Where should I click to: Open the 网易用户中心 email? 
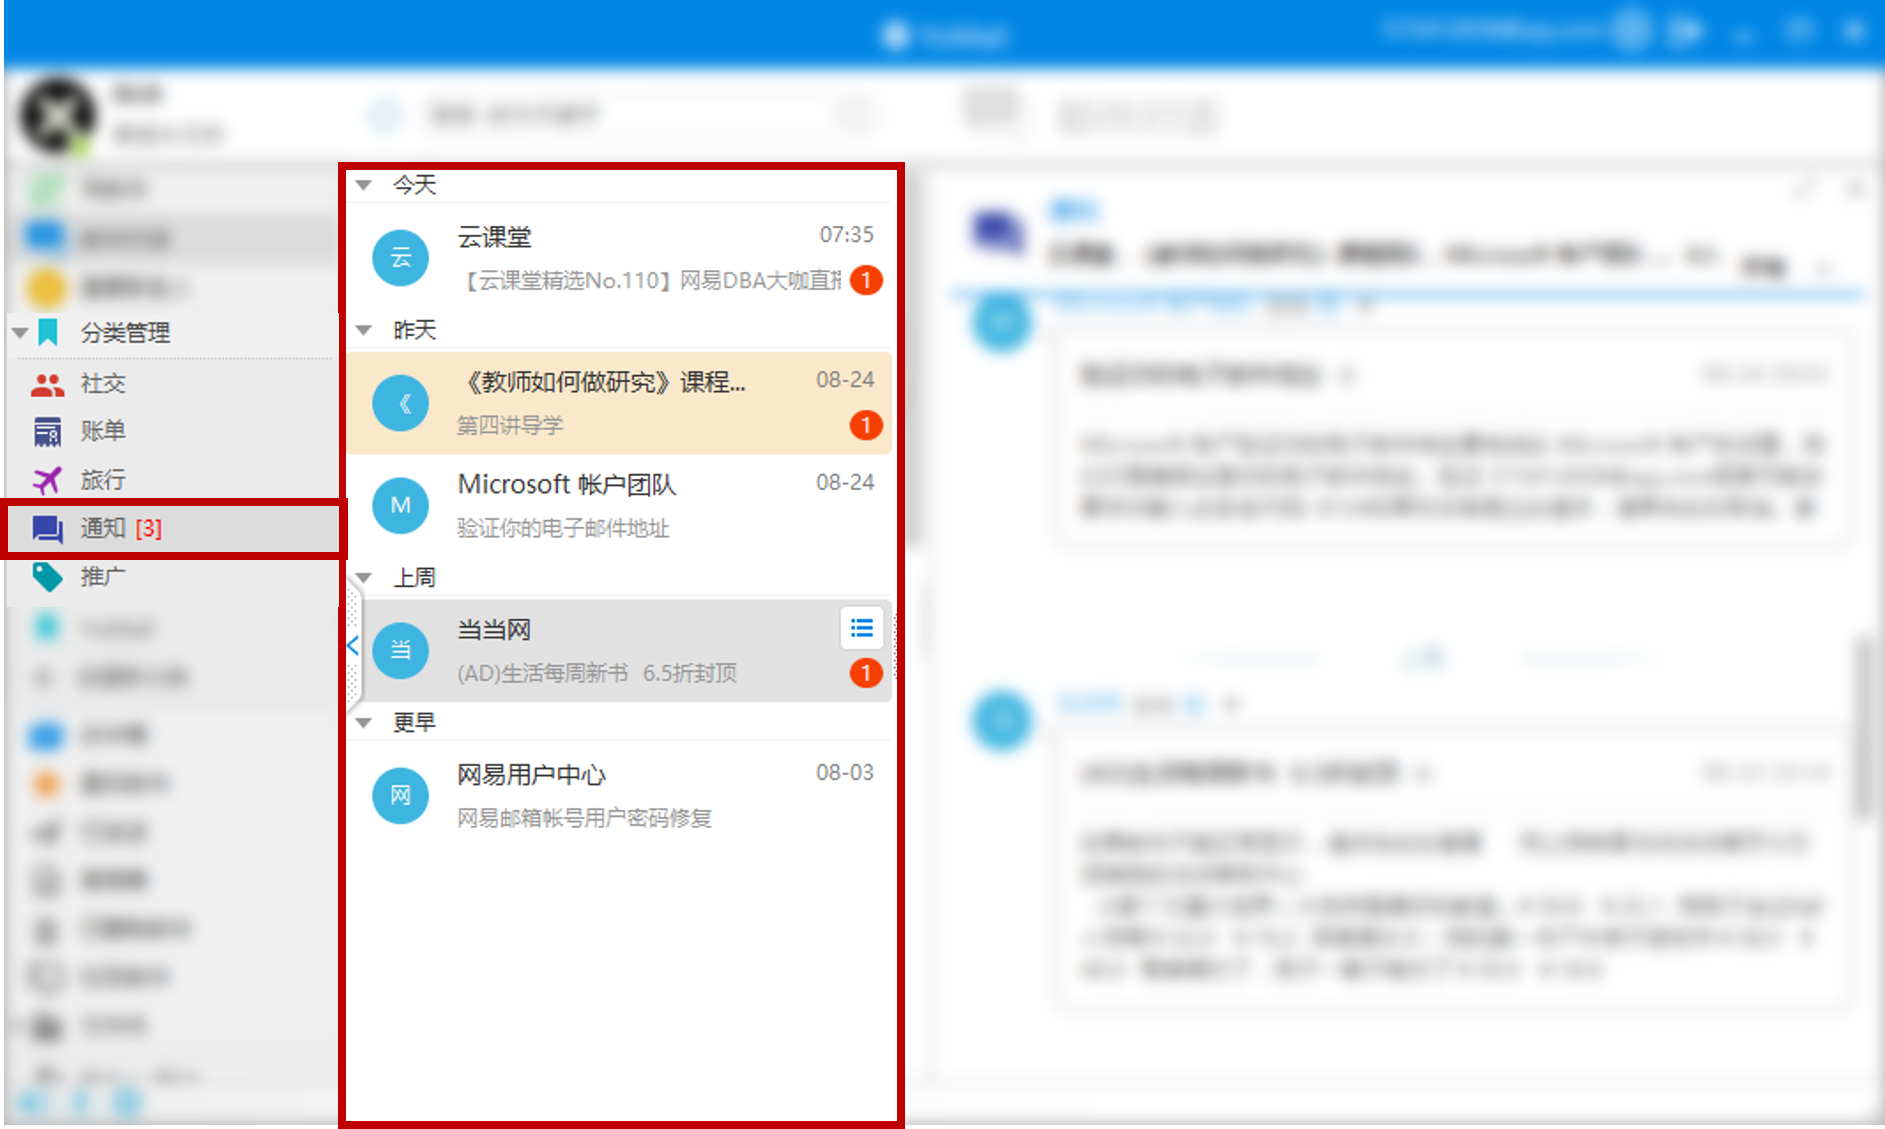620,796
